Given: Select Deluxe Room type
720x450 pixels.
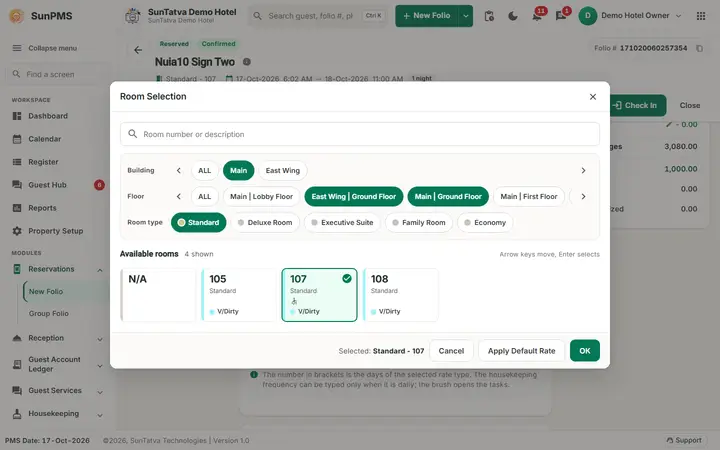Looking at the screenshot, I should point(265,223).
